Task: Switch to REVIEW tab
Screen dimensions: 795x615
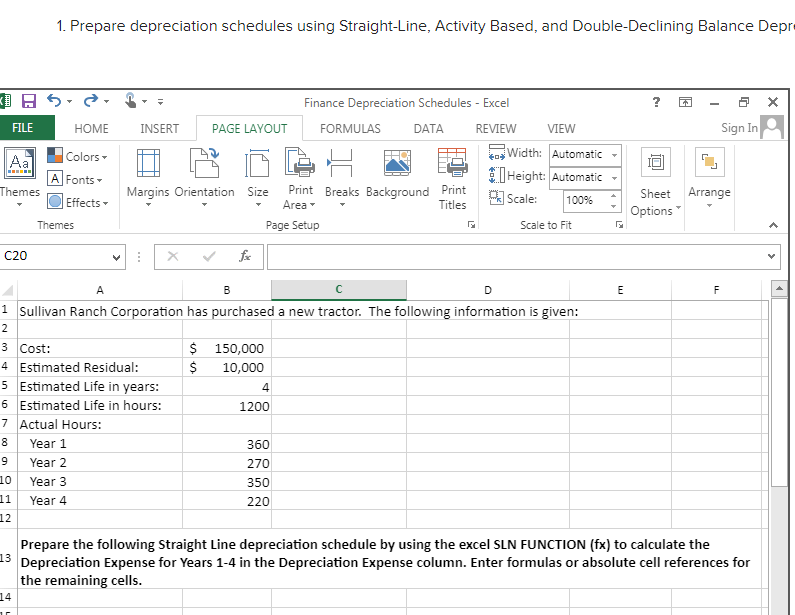Action: (x=495, y=129)
